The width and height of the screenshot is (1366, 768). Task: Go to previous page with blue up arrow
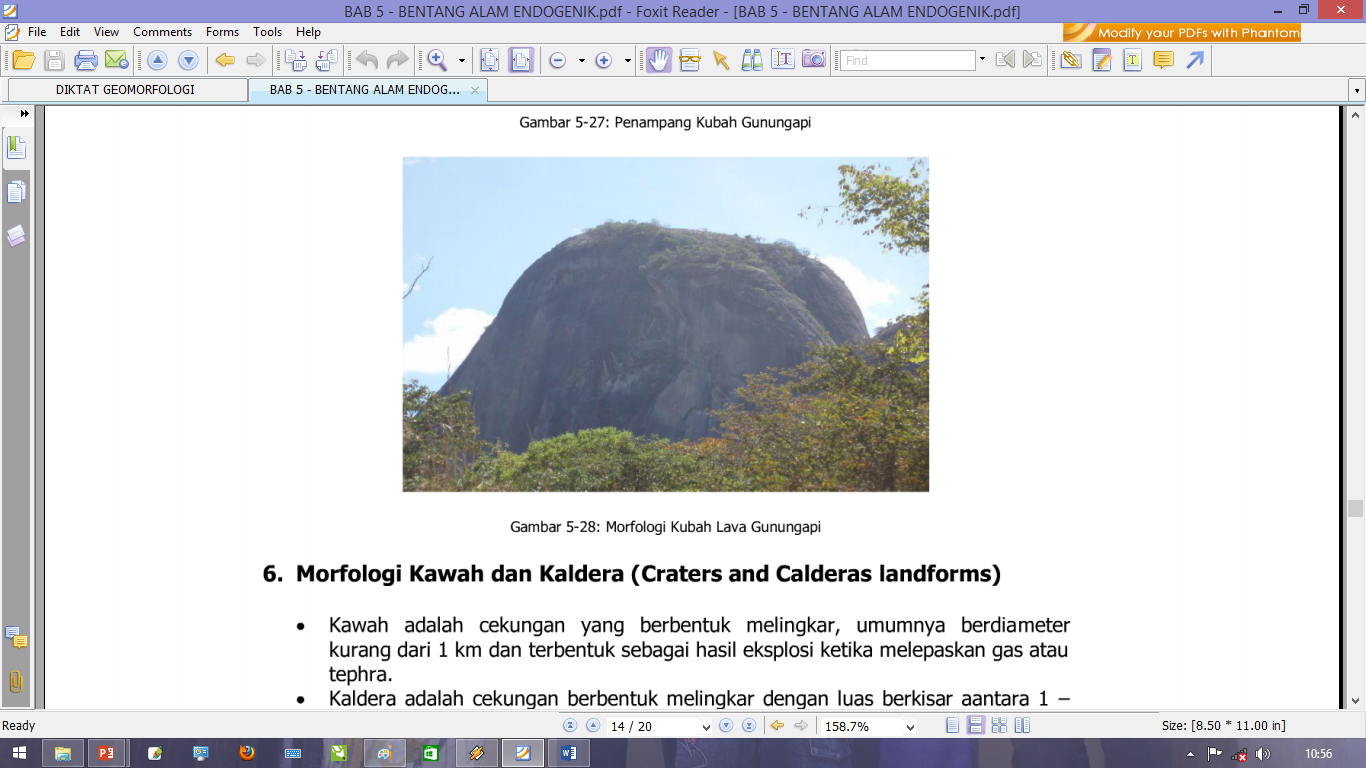(x=157, y=60)
